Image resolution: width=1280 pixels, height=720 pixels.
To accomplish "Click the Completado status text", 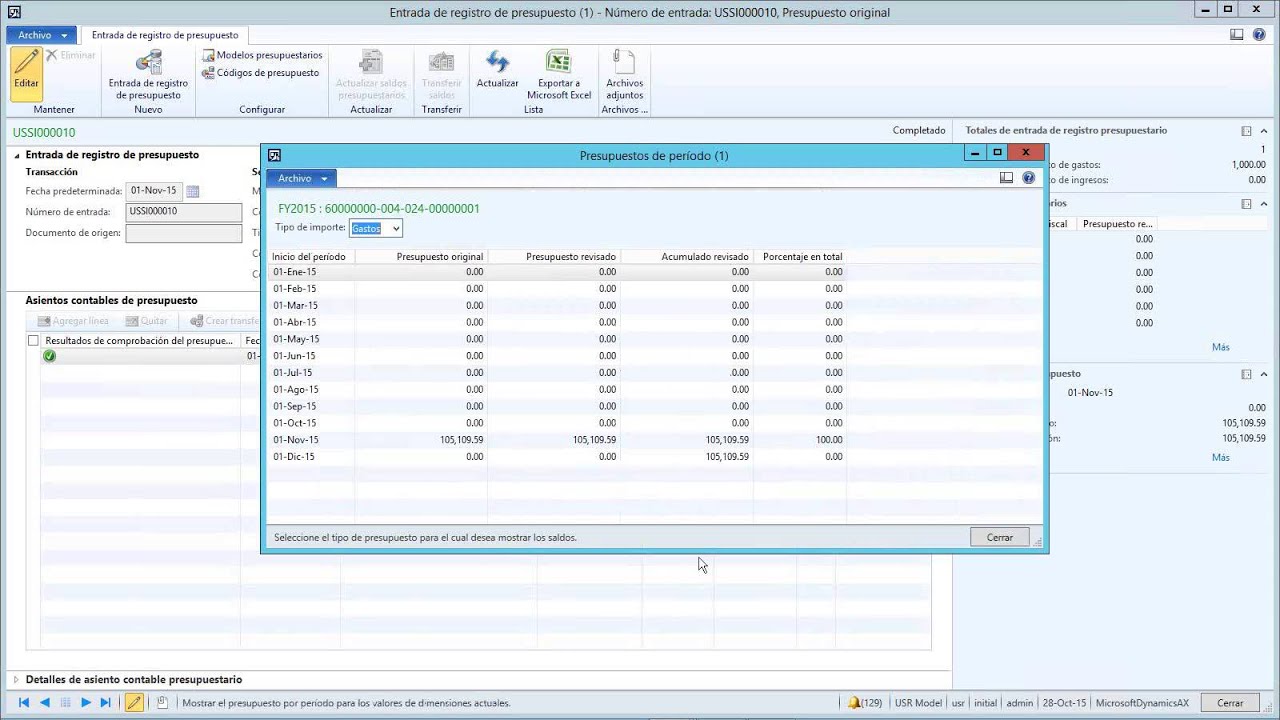I will tap(919, 130).
